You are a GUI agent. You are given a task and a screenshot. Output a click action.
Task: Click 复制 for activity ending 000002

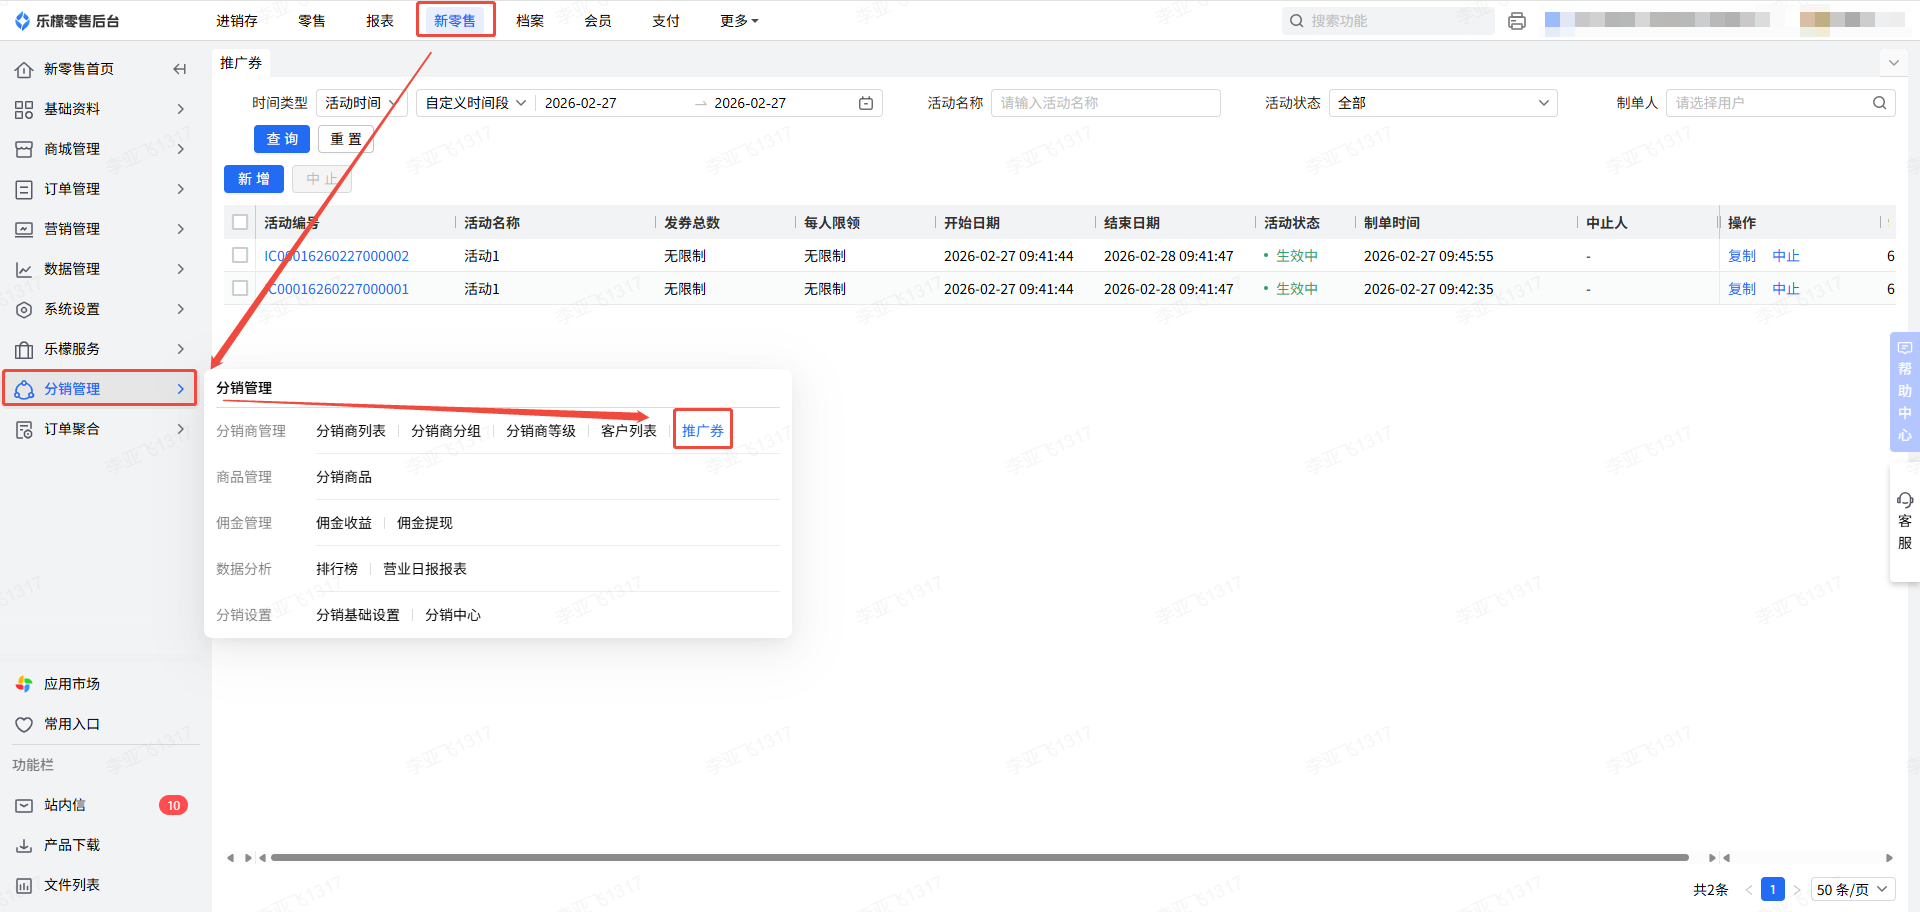click(1742, 256)
